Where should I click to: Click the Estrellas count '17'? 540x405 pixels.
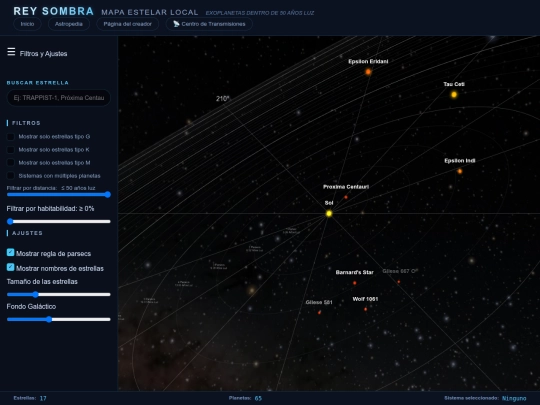[43, 398]
